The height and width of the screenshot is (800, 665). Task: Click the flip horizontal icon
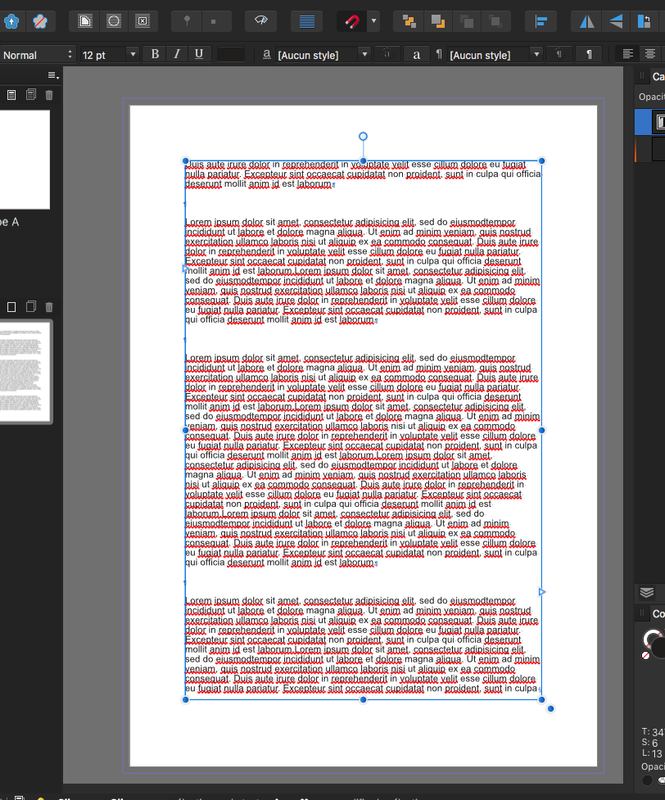point(587,21)
